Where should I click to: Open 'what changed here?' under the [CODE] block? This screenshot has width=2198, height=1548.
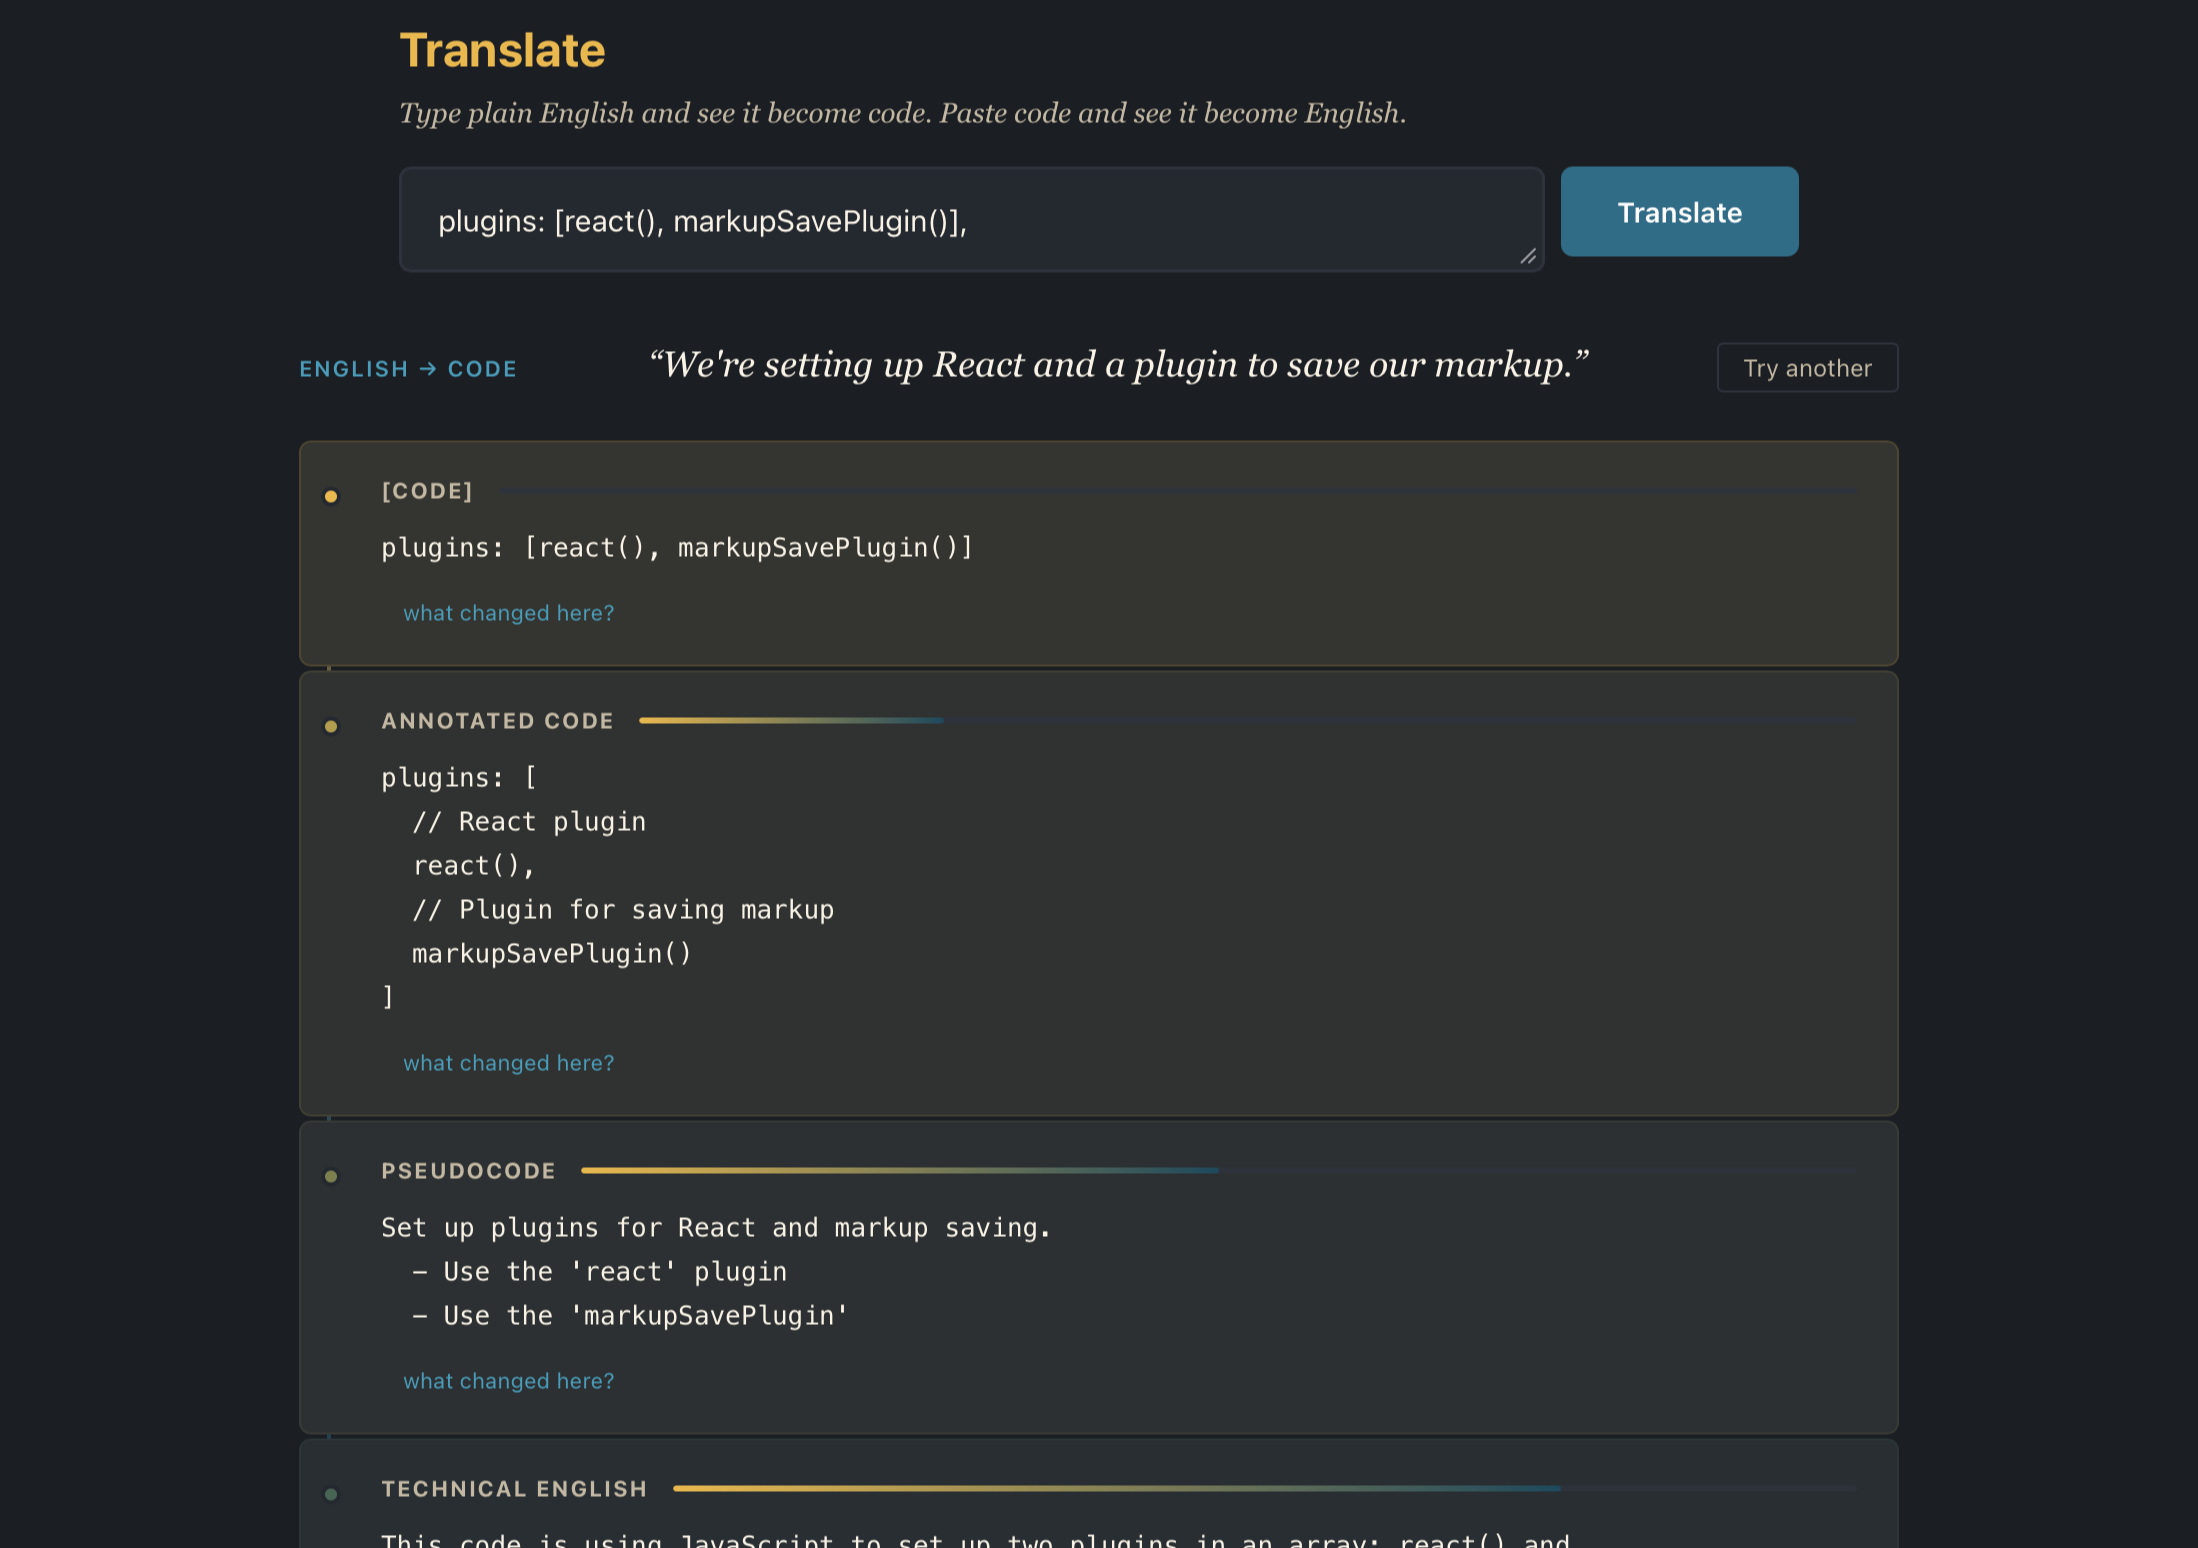pos(508,612)
